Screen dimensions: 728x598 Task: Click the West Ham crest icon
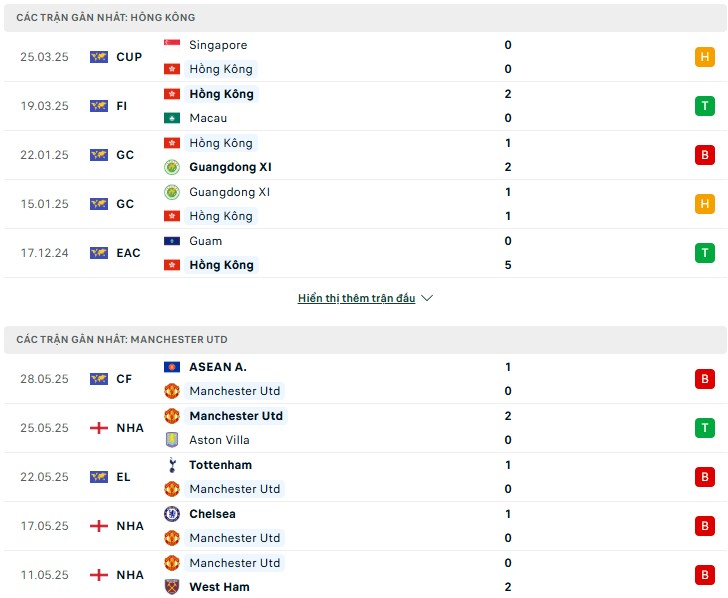[x=172, y=587]
